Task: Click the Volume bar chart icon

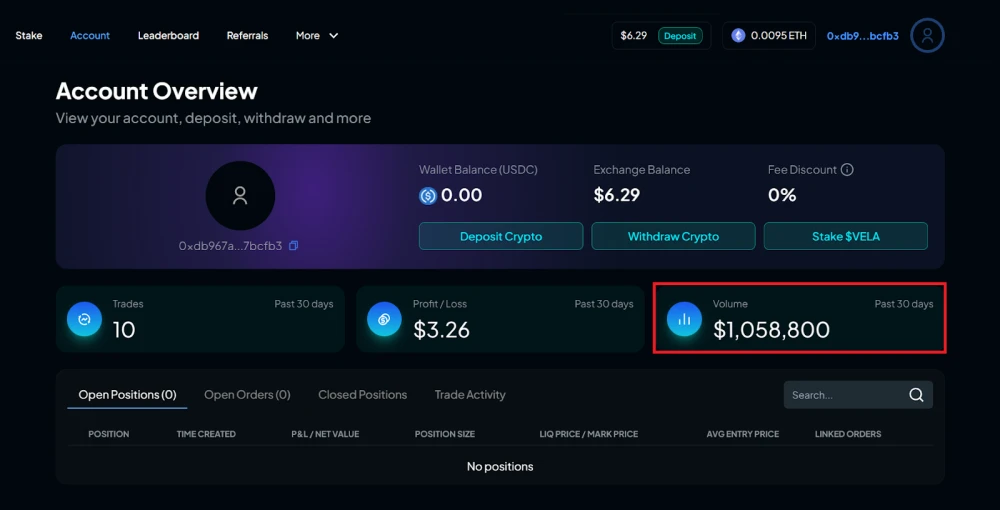Action: pos(684,319)
